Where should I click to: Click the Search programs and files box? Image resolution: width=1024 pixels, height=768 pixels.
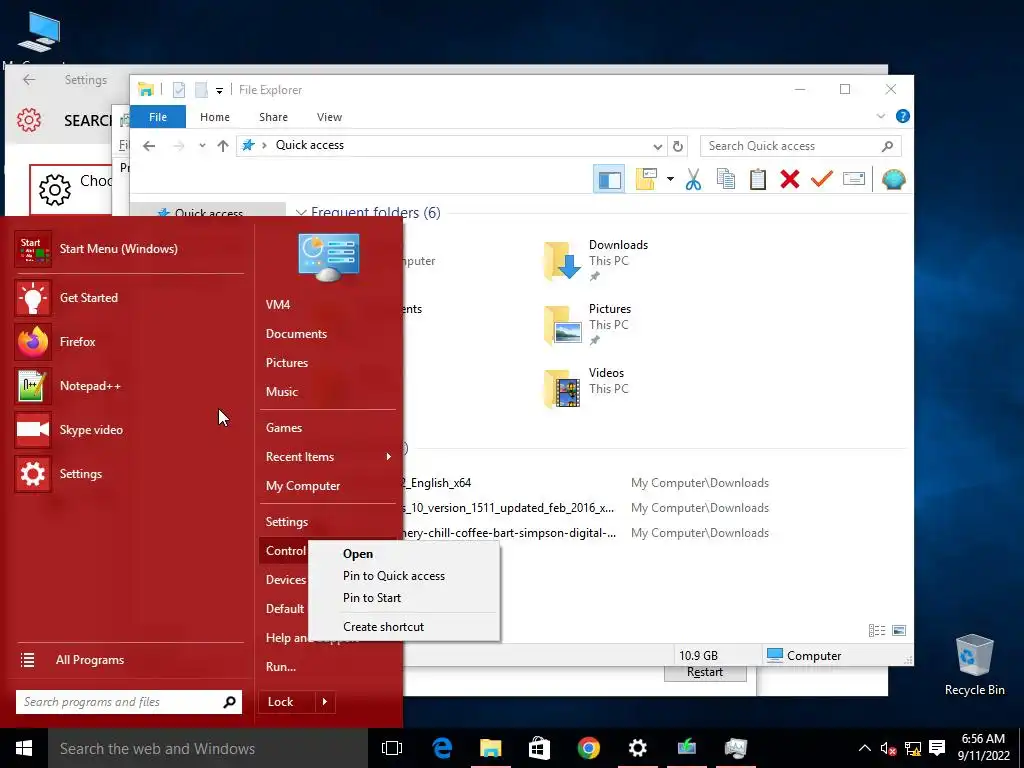point(129,702)
